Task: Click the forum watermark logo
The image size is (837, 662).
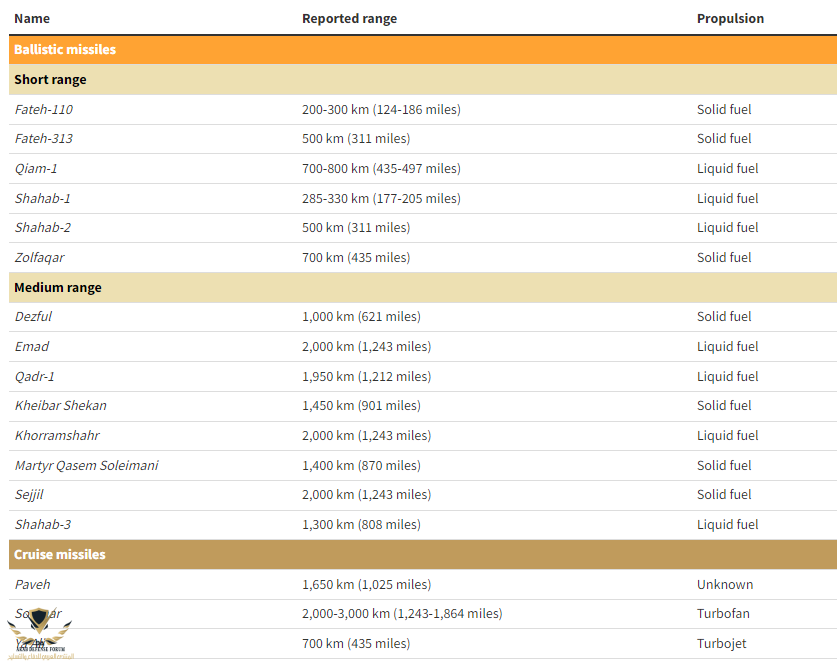Action: pyautogui.click(x=38, y=636)
